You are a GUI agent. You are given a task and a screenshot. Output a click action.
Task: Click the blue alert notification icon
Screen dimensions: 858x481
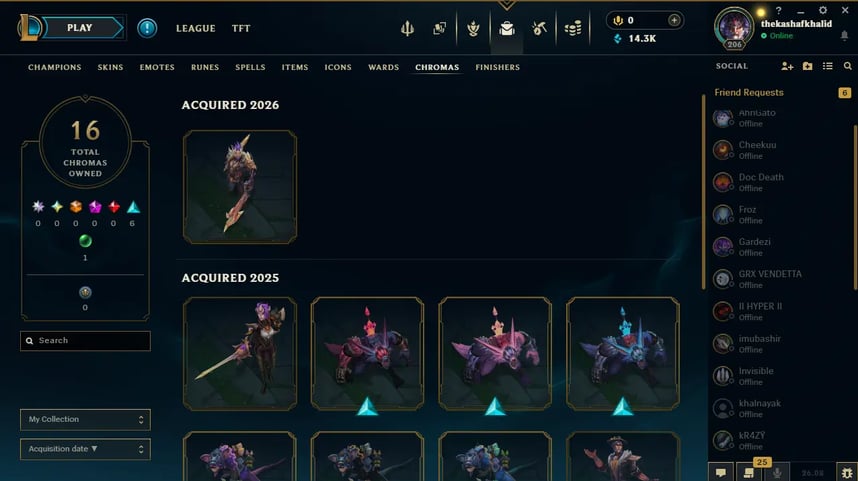[147, 28]
